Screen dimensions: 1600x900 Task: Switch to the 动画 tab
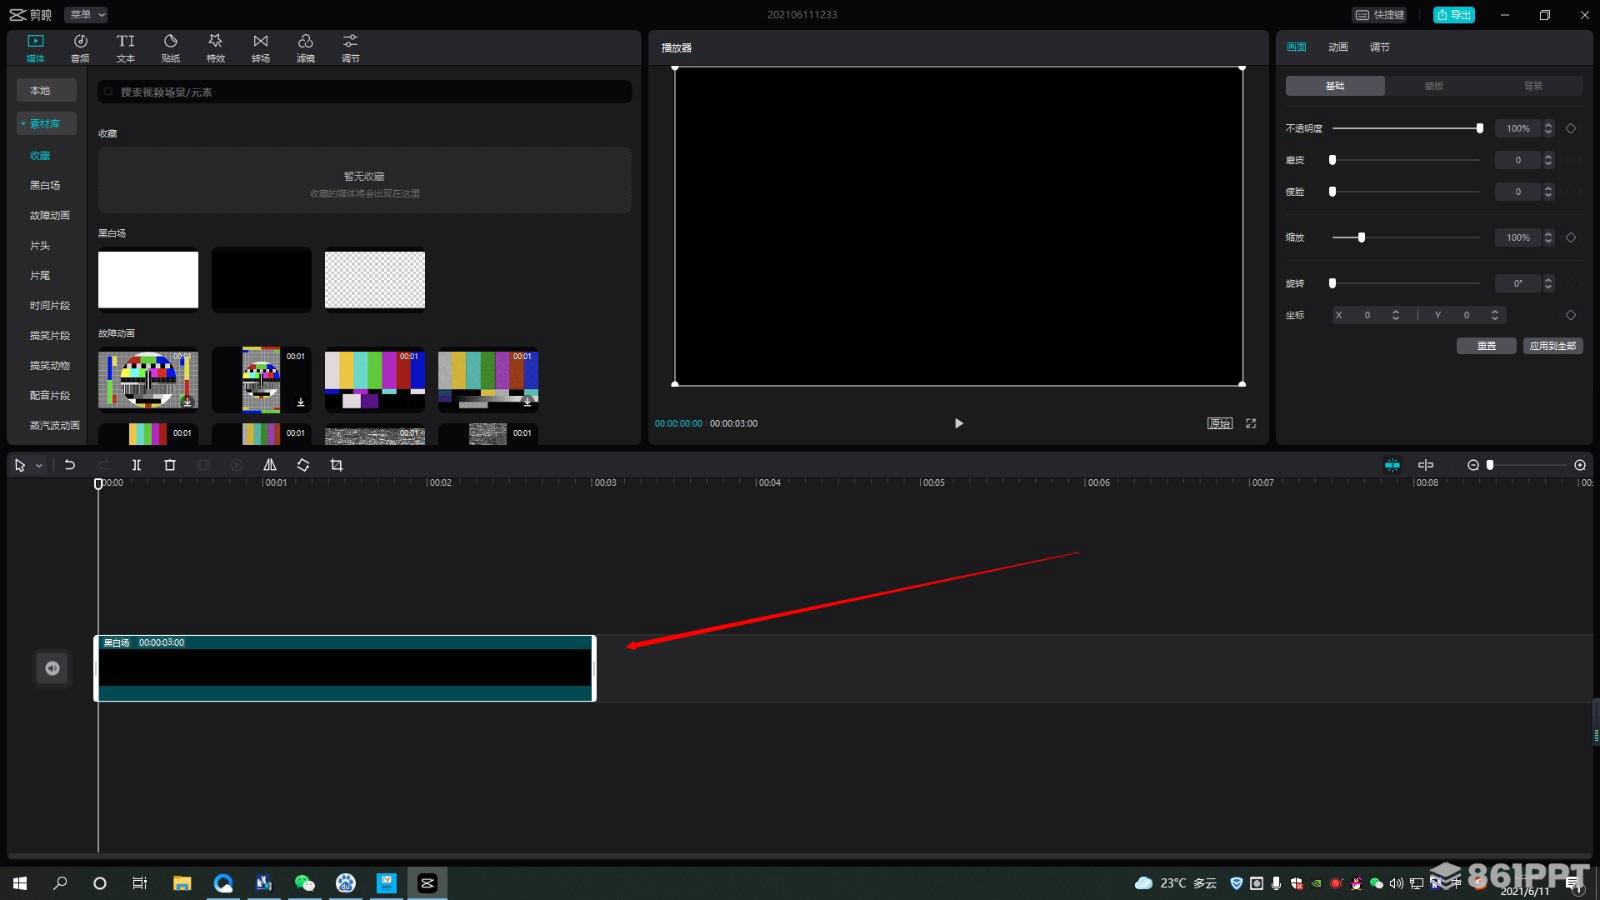pyautogui.click(x=1338, y=47)
